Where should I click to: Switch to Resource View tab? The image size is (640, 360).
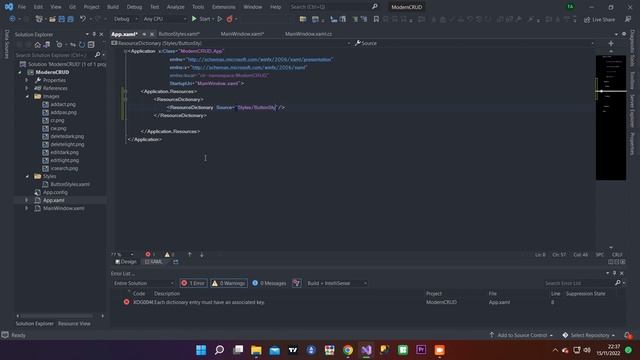74,324
